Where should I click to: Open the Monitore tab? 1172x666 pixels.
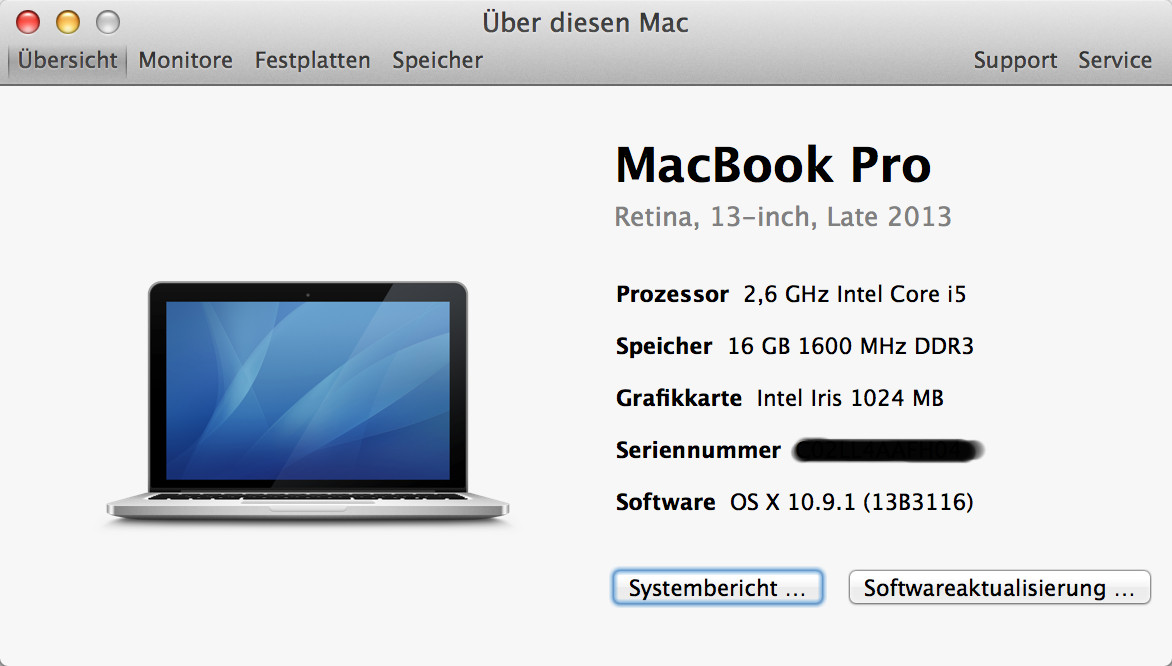click(x=185, y=60)
